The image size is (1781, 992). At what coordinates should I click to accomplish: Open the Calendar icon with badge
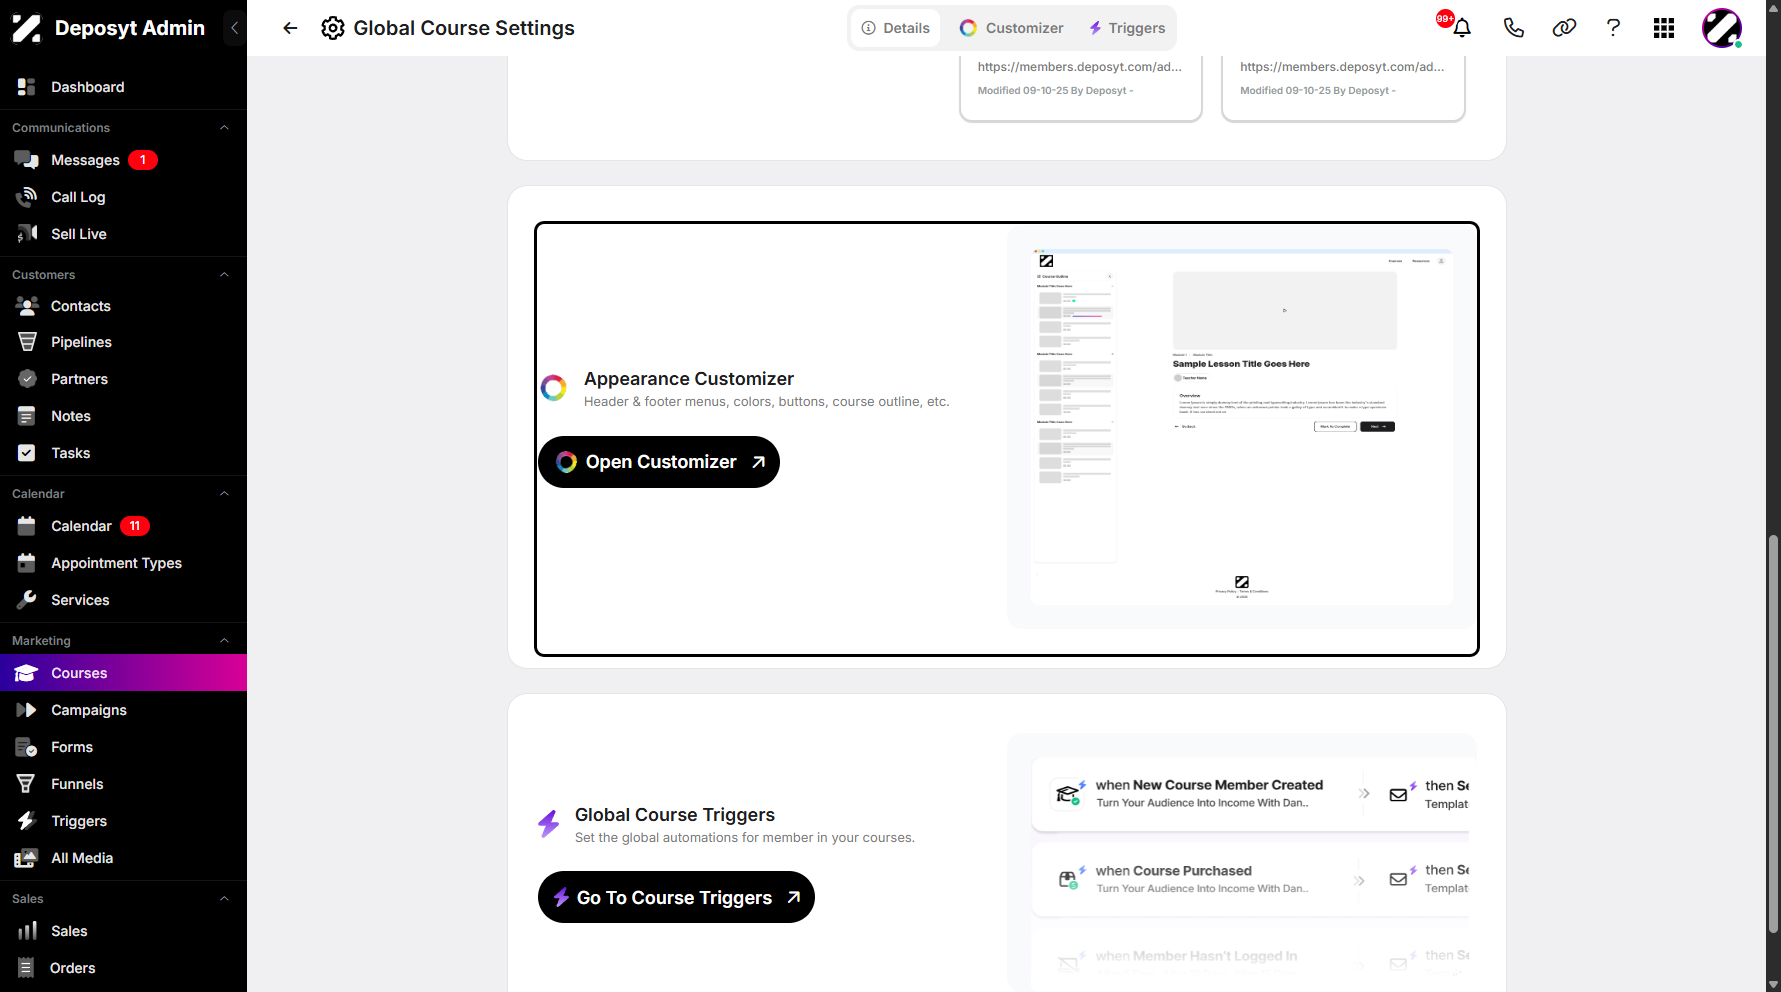pos(27,526)
